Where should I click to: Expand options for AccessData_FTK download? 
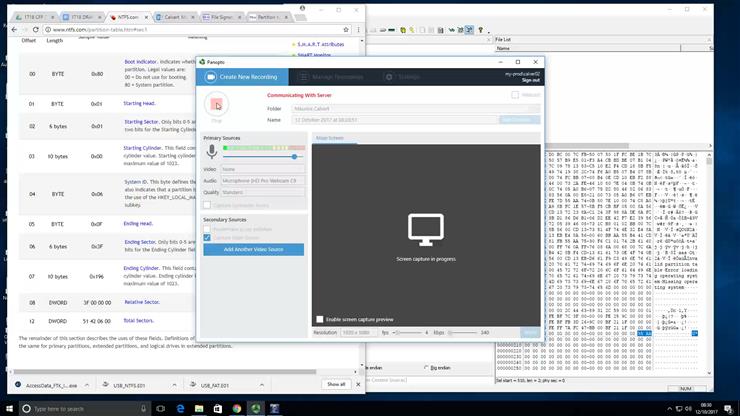[x=87, y=385]
